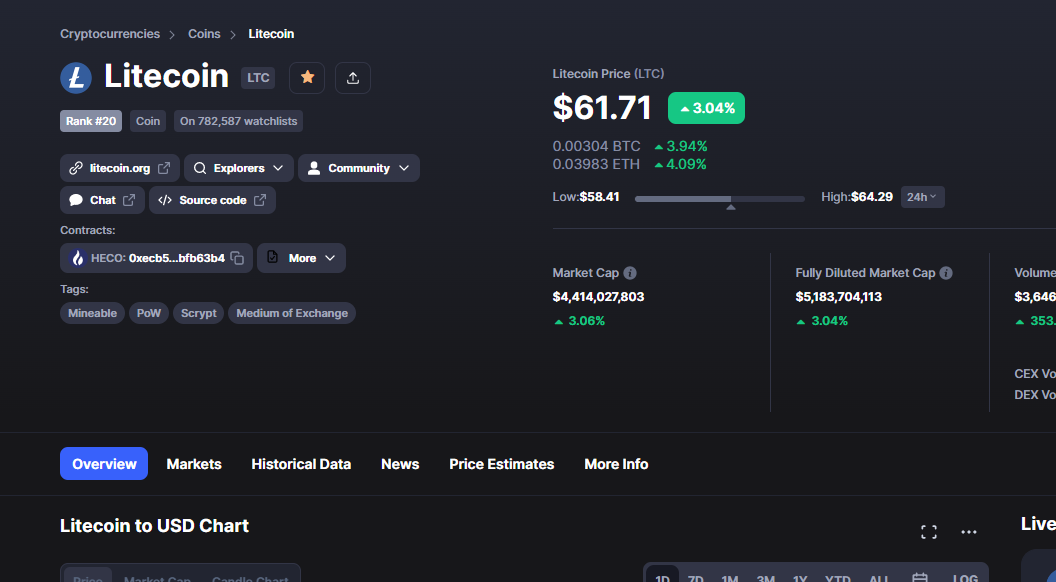Click external link icon next to litecoin.org
Screen dimensions: 1056x582
[164, 168]
